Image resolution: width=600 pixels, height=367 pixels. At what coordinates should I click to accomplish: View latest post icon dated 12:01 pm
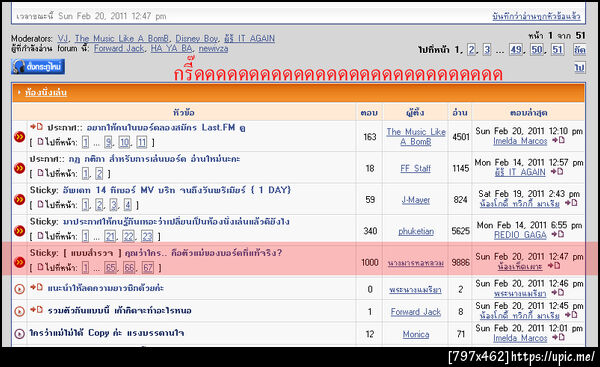[x=558, y=337]
